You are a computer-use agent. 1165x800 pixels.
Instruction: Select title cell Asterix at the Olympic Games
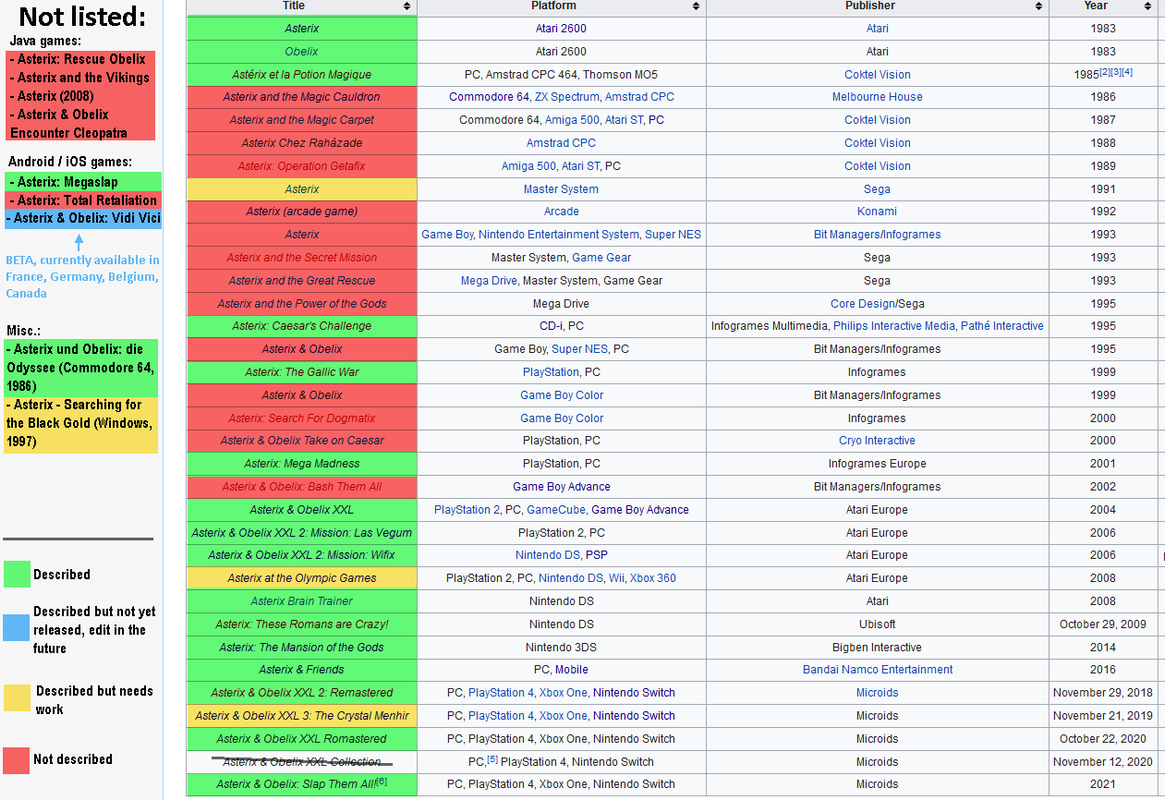click(302, 578)
